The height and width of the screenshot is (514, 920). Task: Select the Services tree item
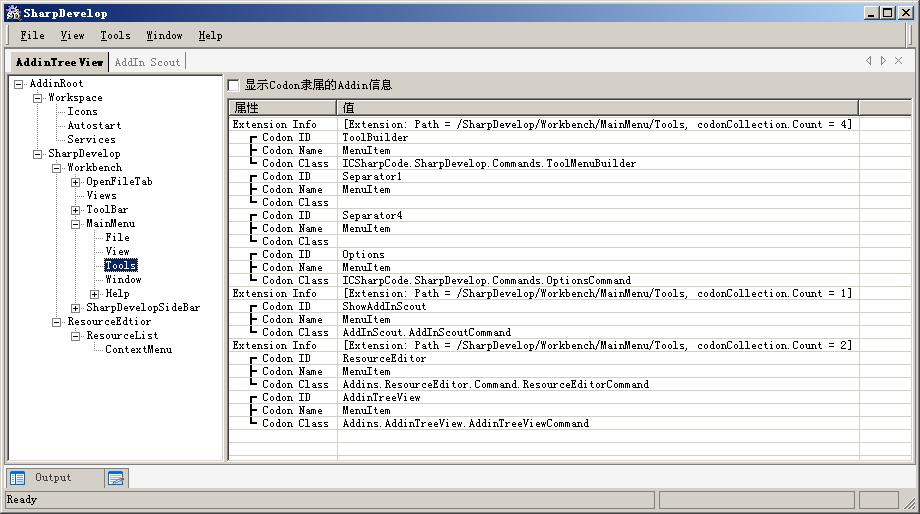click(91, 140)
